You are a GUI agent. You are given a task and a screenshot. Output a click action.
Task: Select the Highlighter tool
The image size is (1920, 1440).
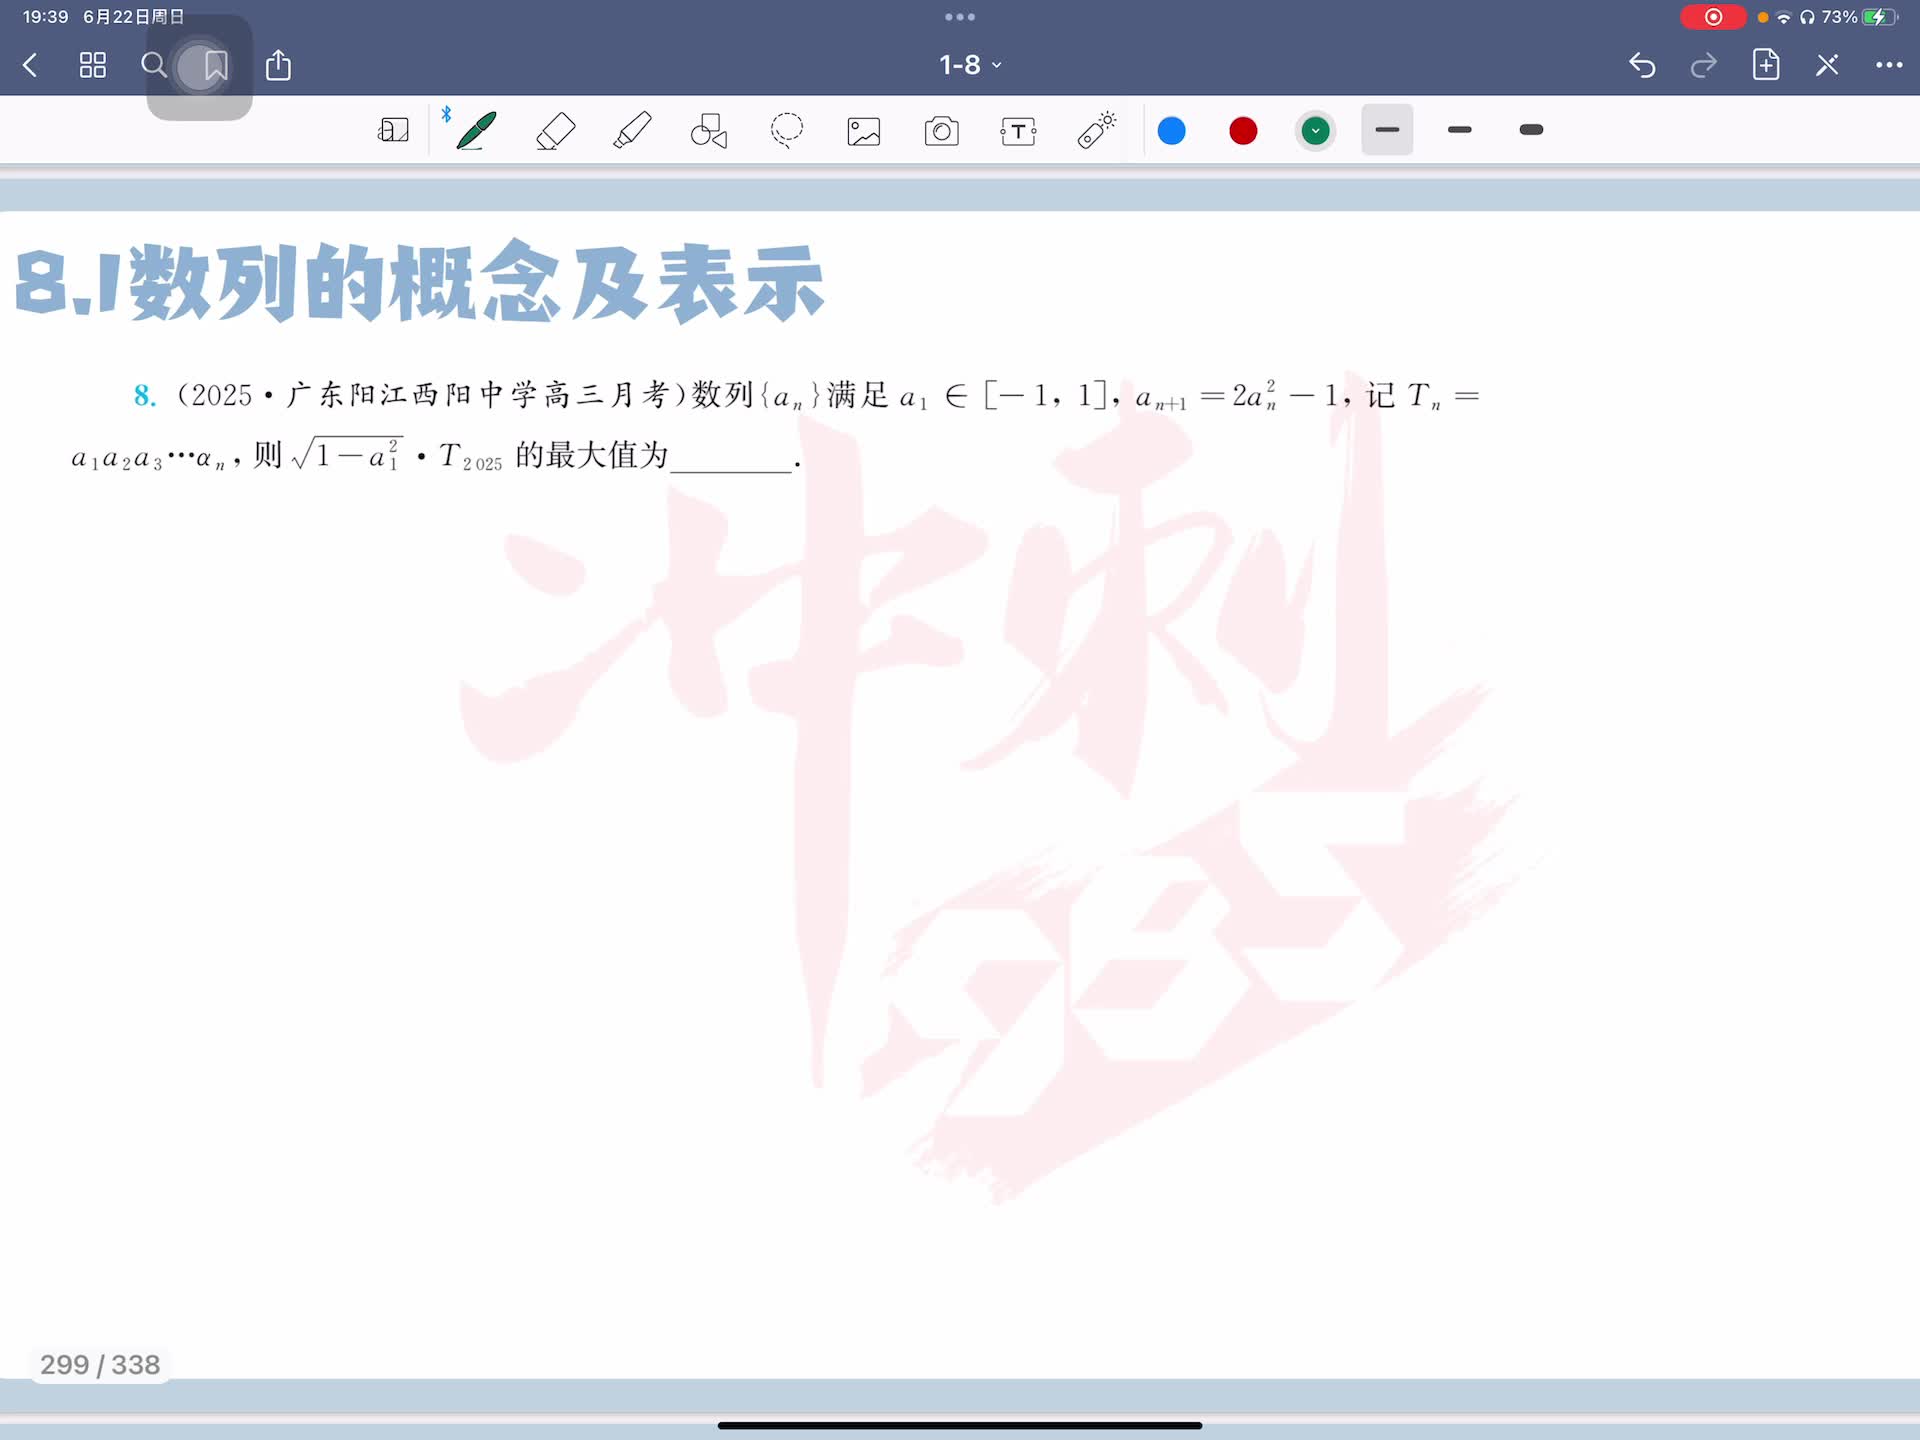click(x=632, y=131)
